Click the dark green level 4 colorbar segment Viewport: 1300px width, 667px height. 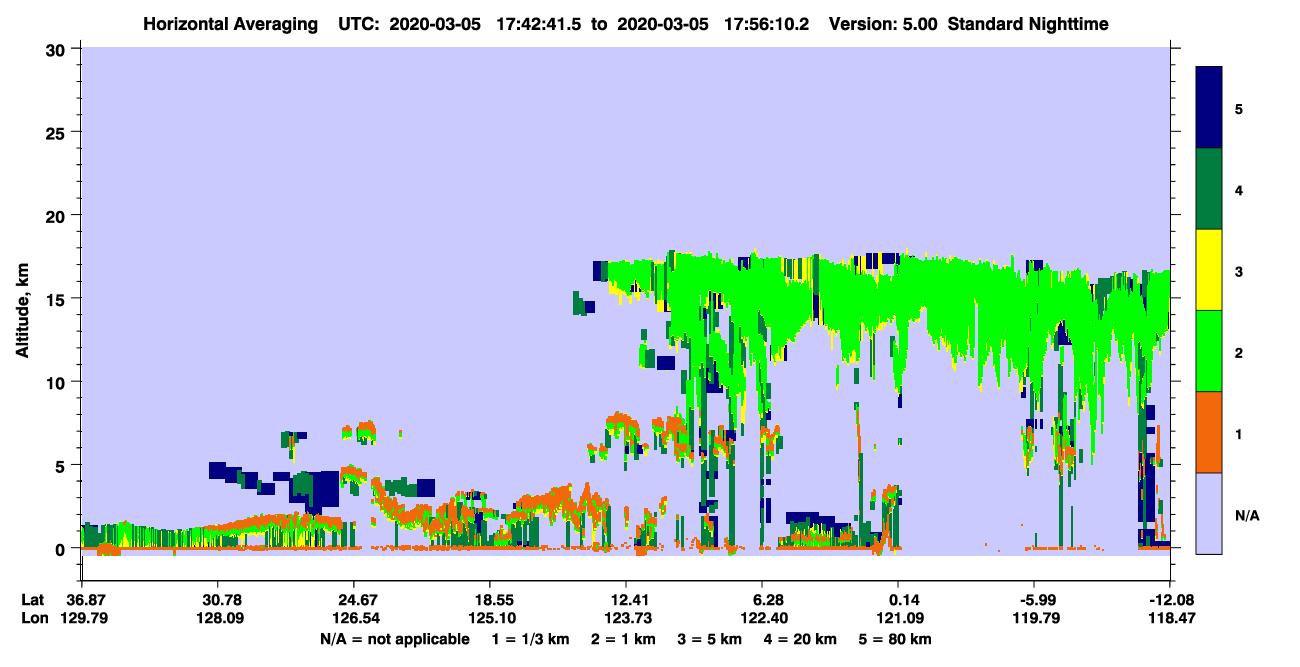click(1209, 189)
